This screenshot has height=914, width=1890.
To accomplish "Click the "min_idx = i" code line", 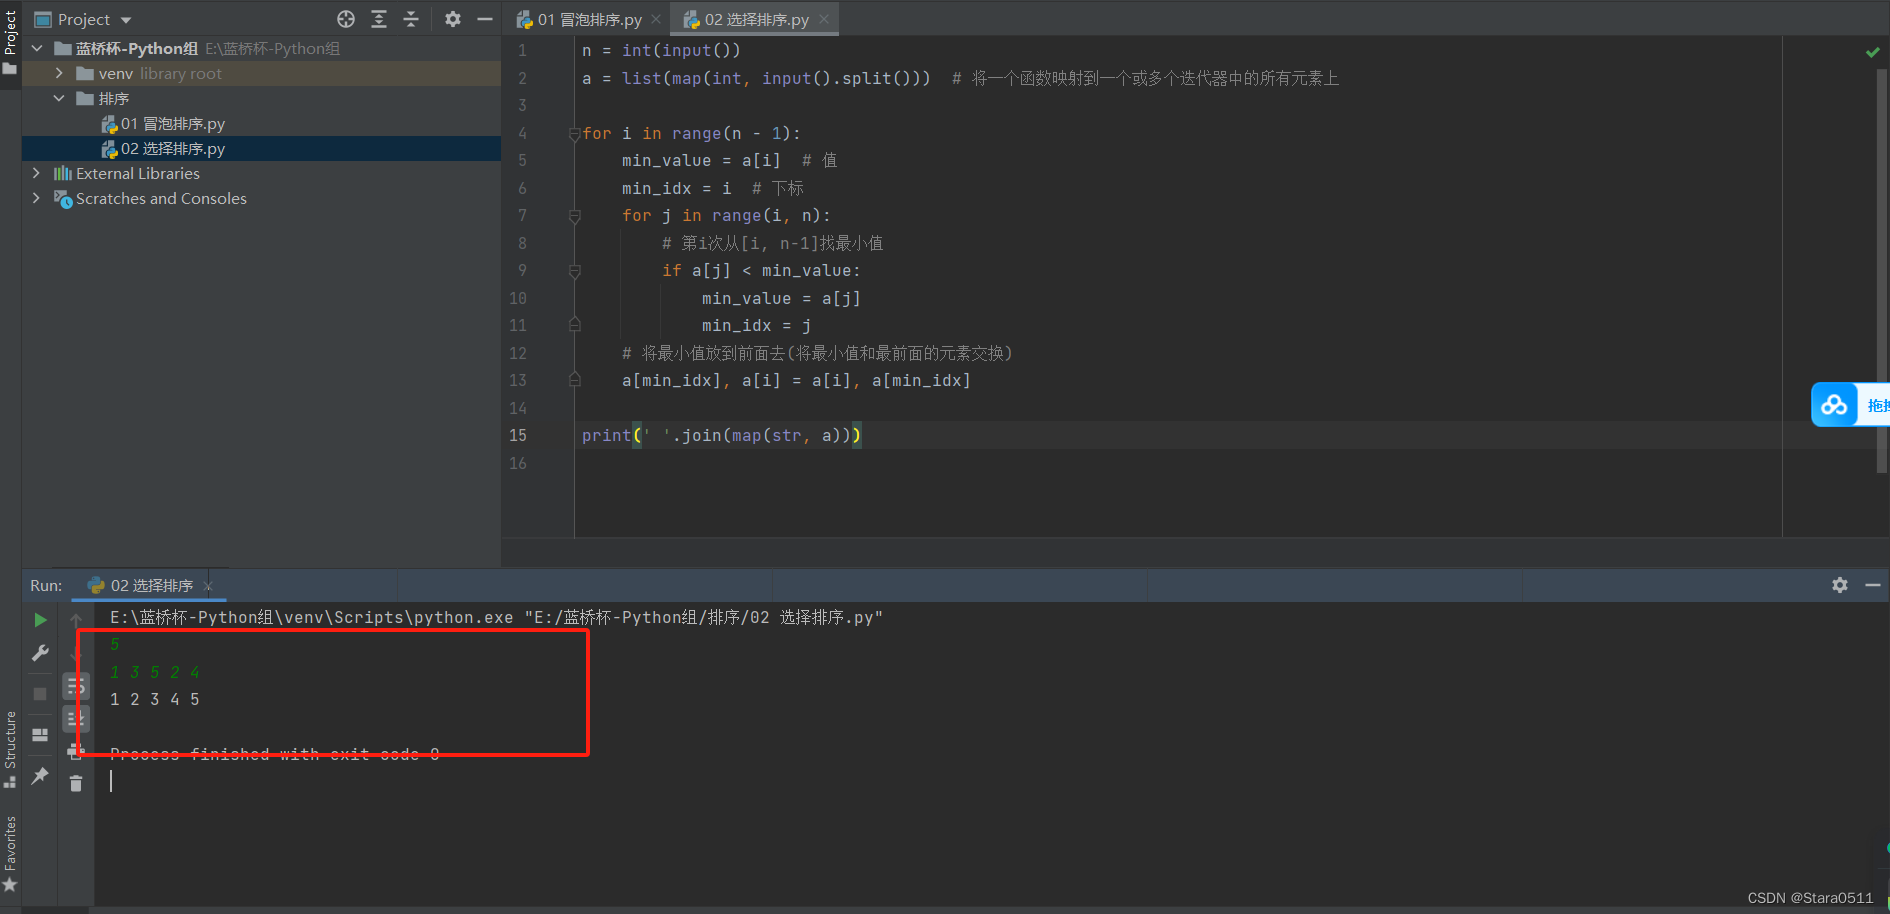I will point(676,188).
